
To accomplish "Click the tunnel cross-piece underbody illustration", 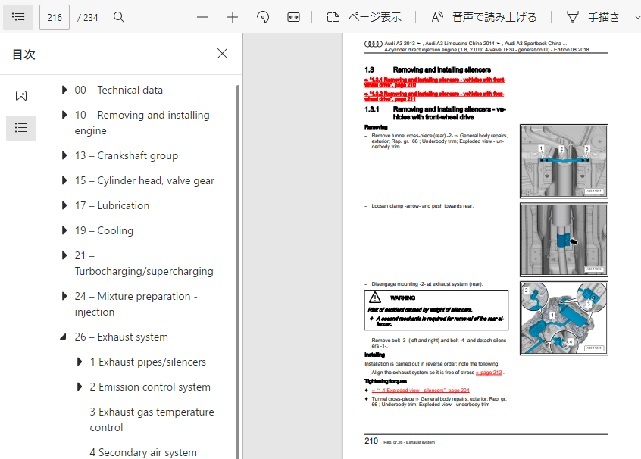I will pos(564,161).
